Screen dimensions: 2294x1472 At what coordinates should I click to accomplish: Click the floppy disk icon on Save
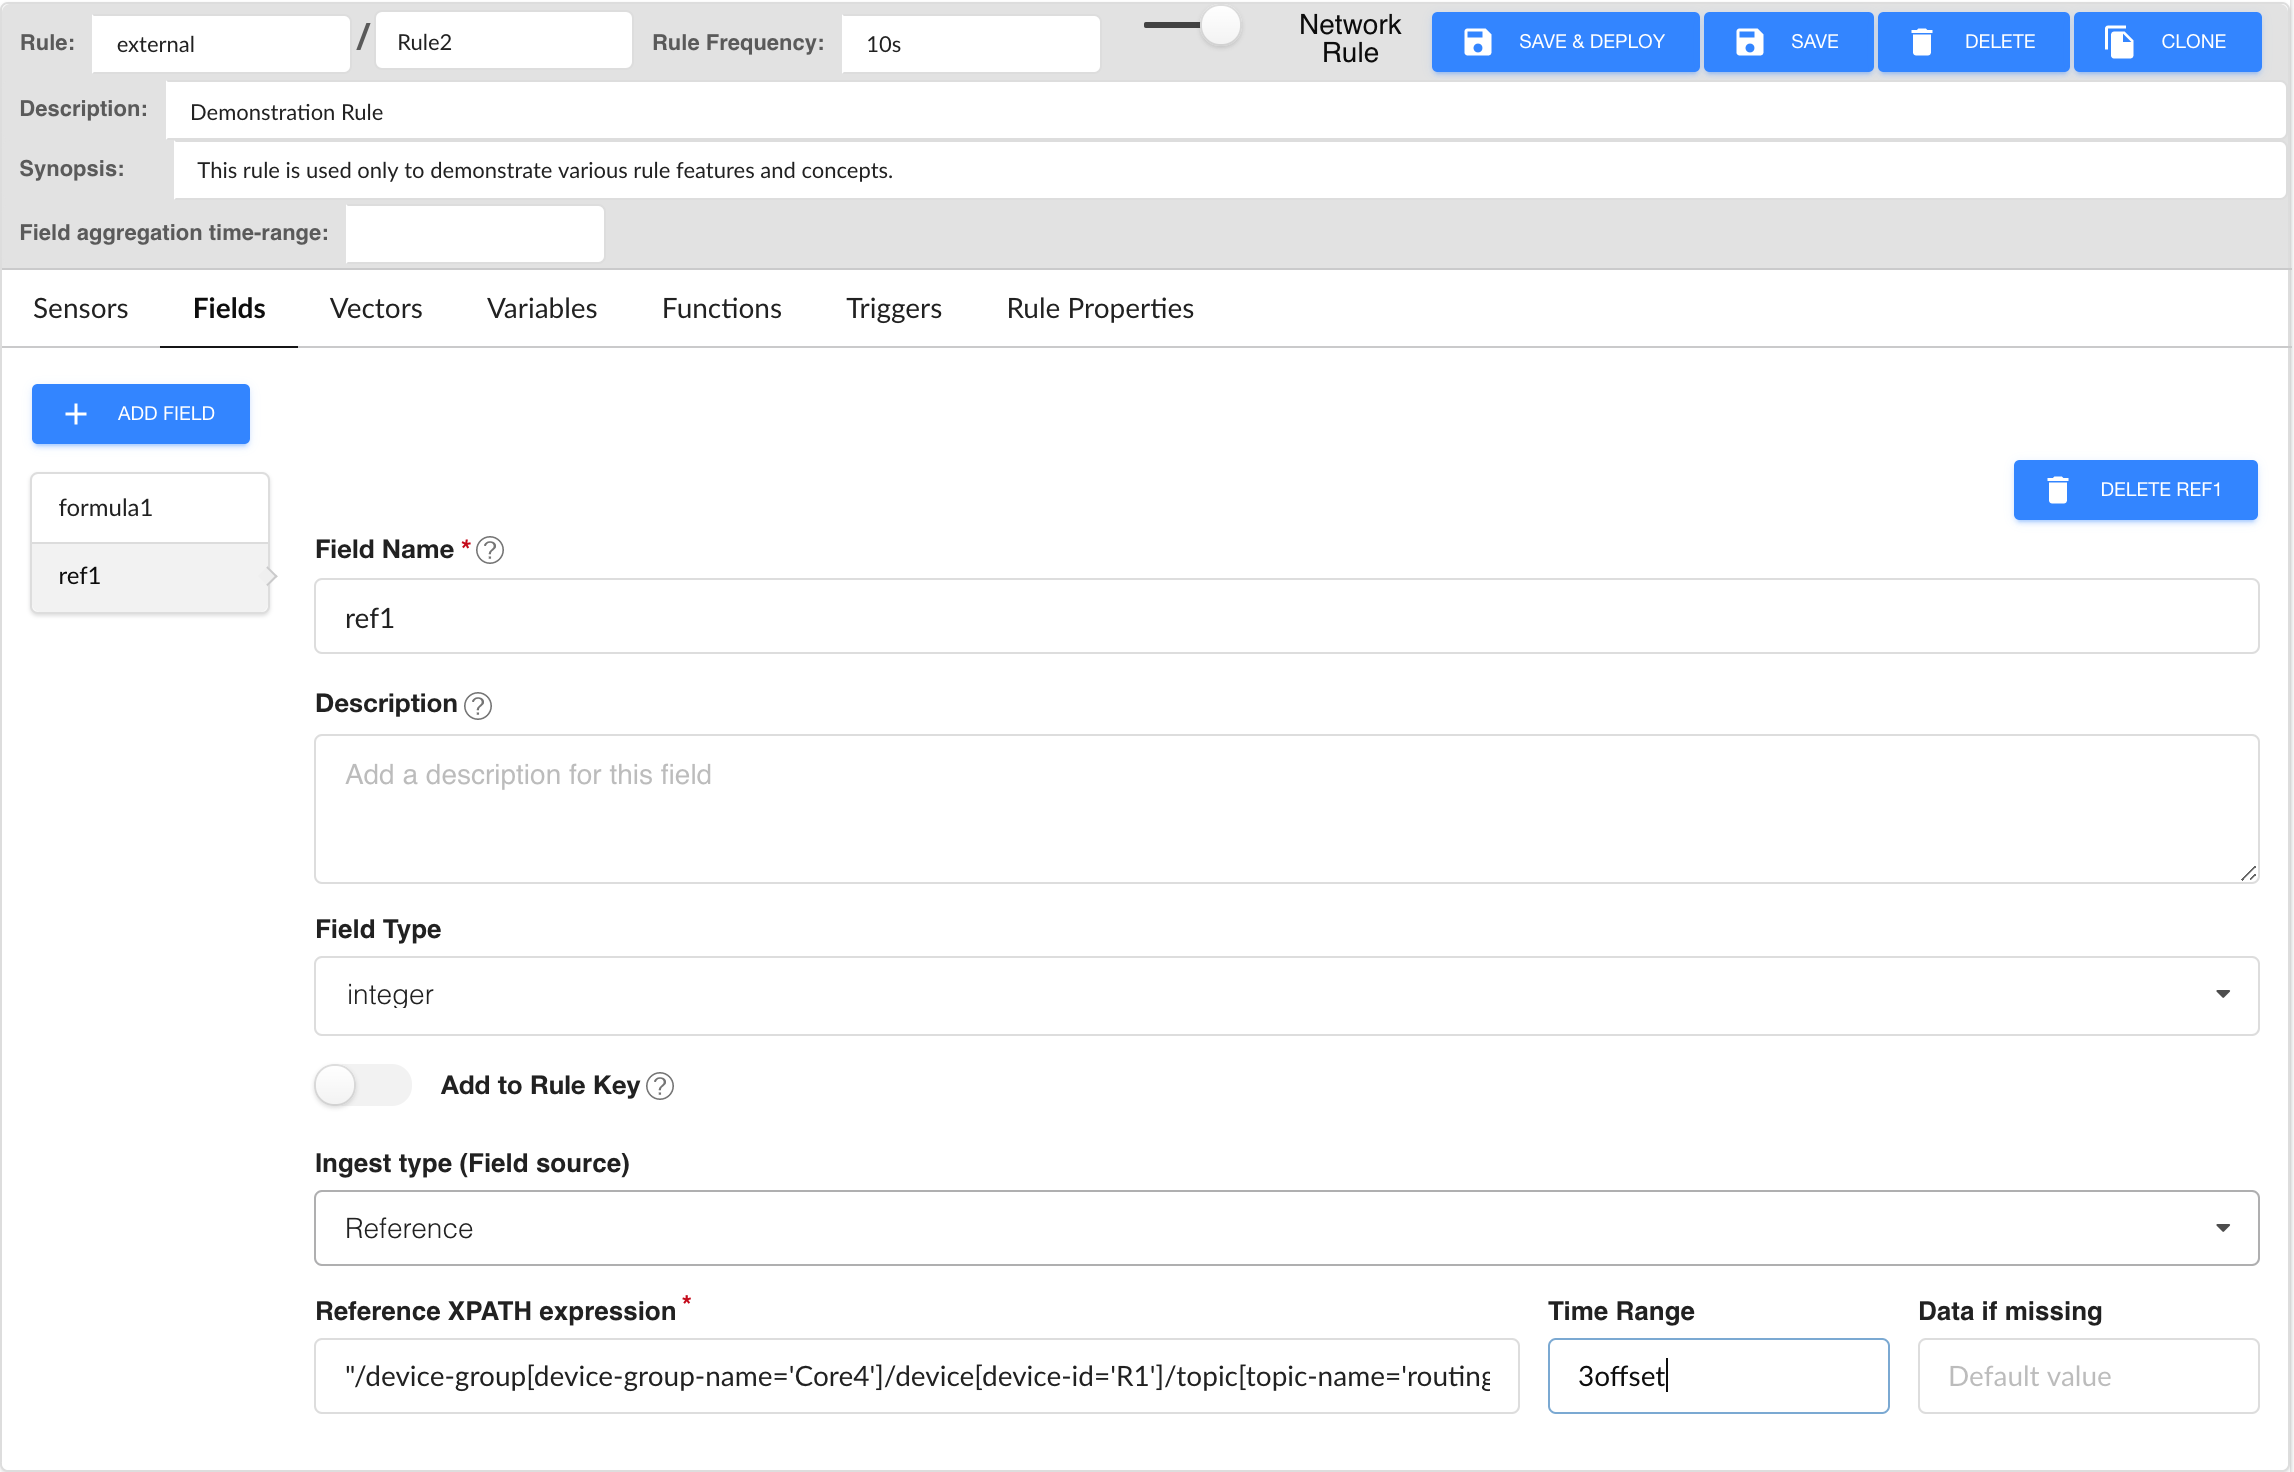click(x=1749, y=42)
